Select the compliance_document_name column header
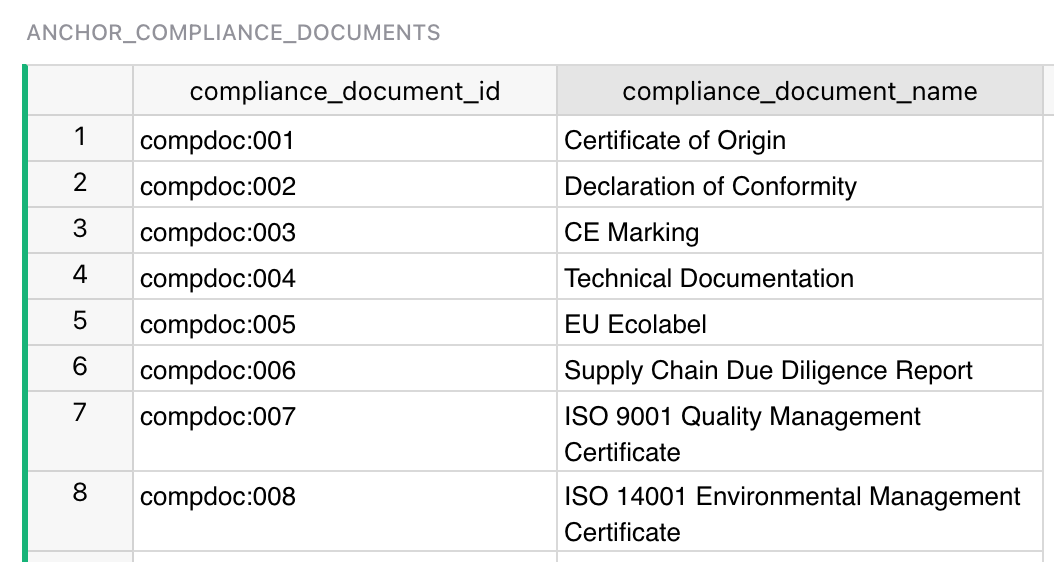The image size is (1054, 562). (799, 92)
